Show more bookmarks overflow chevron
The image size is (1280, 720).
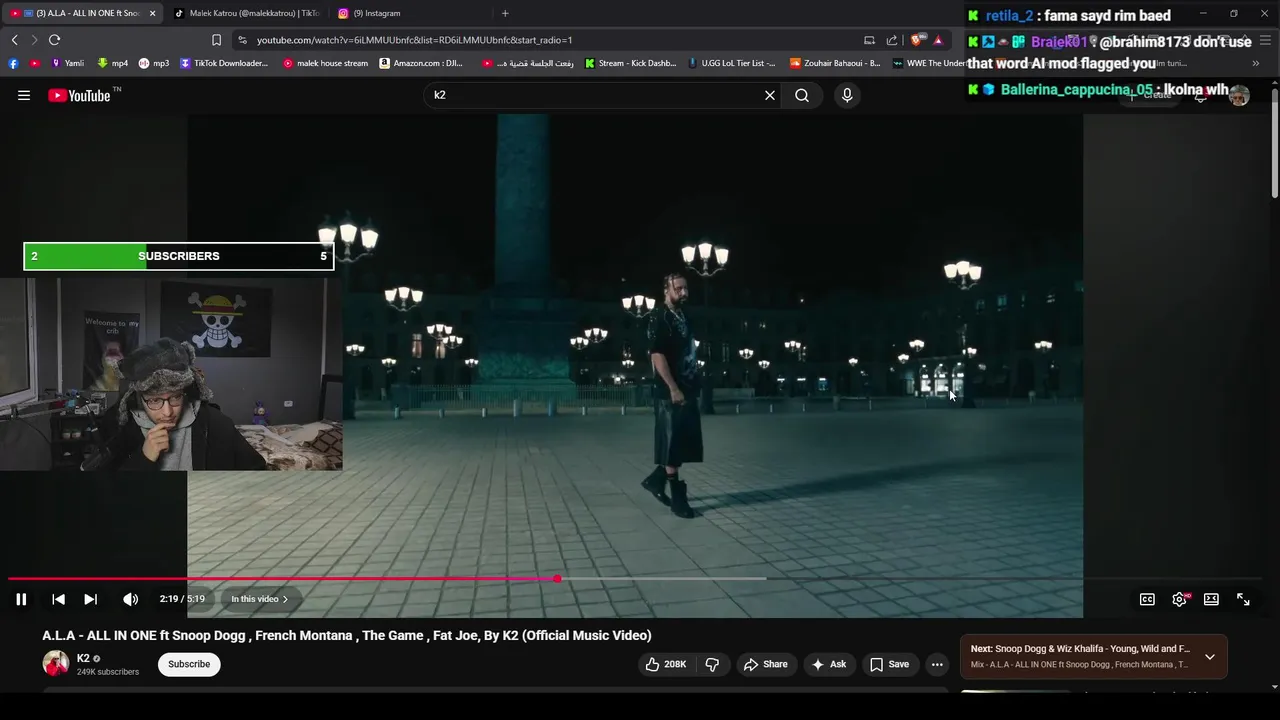point(1255,63)
